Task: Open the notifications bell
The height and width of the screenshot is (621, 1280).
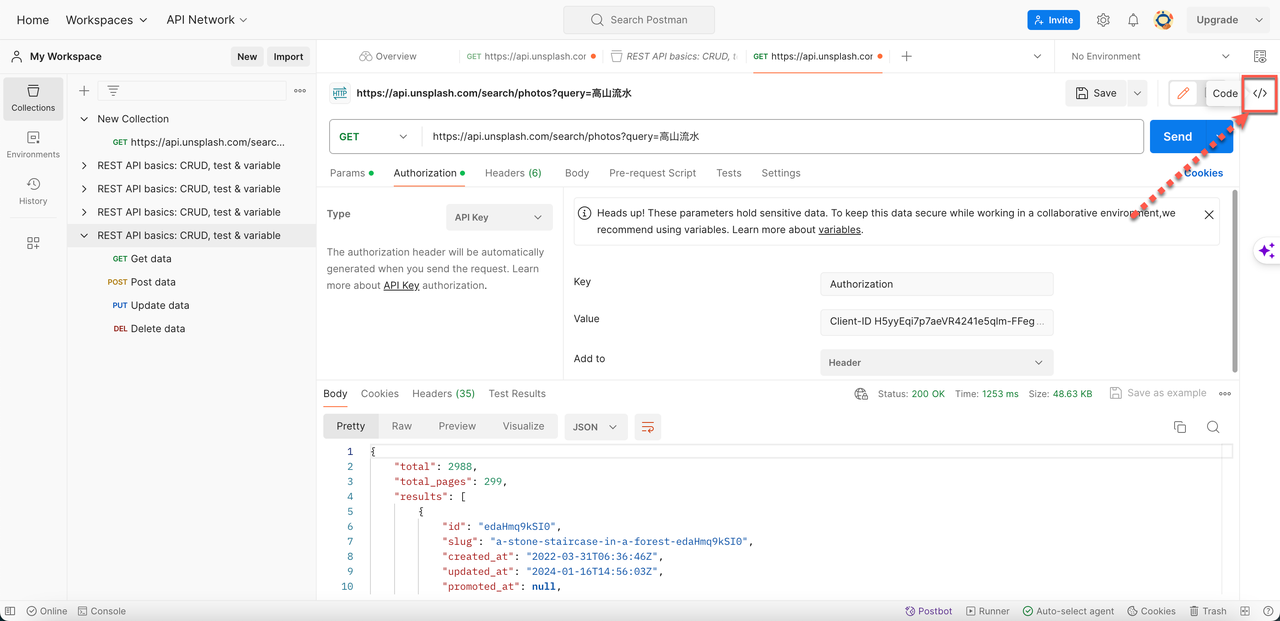Action: [x=1133, y=20]
